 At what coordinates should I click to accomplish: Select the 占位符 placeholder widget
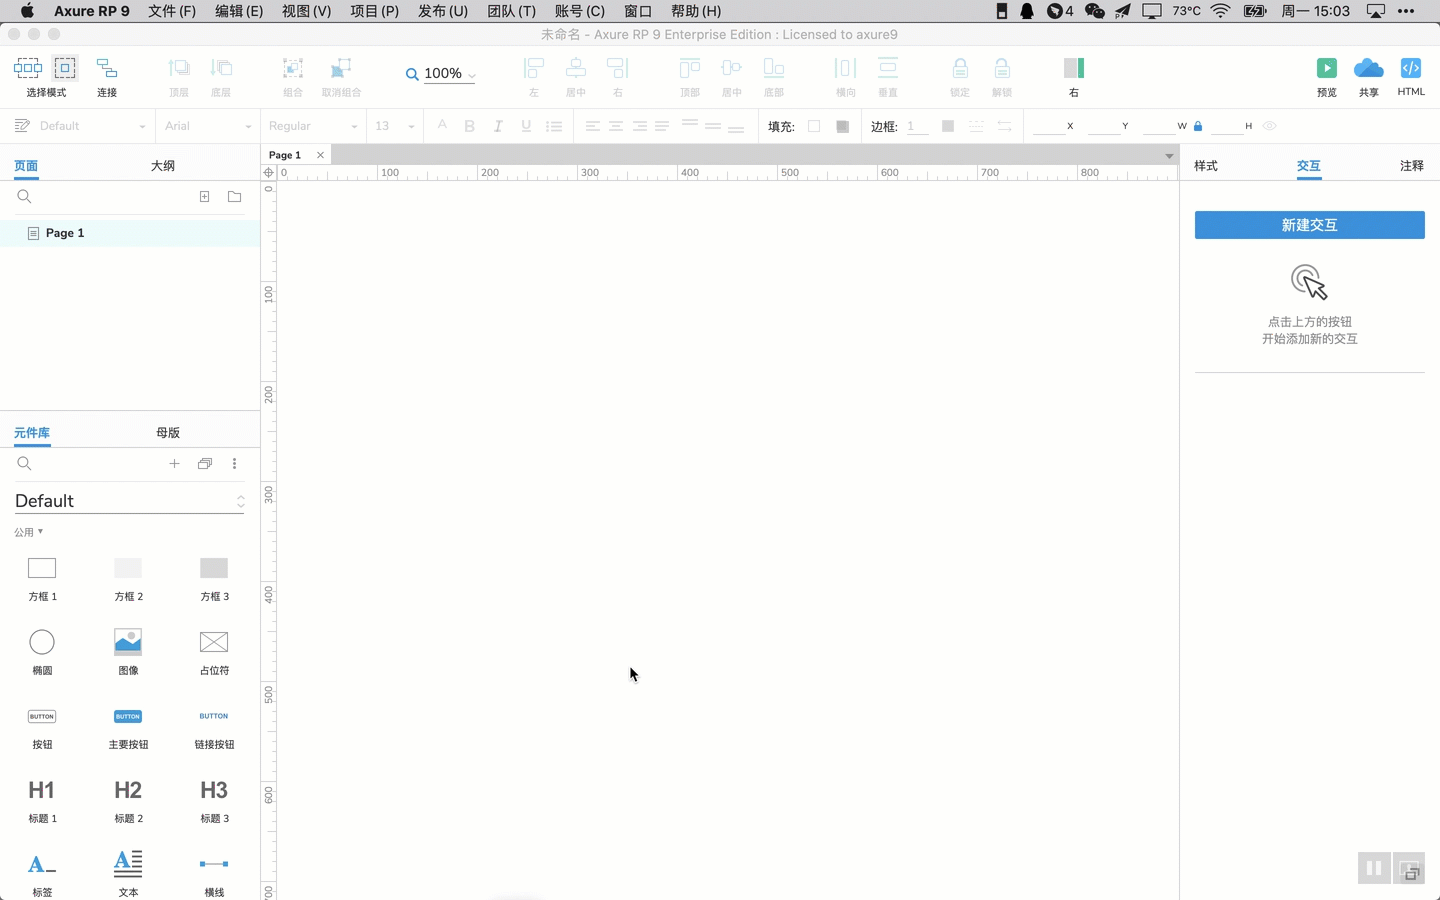(x=214, y=642)
